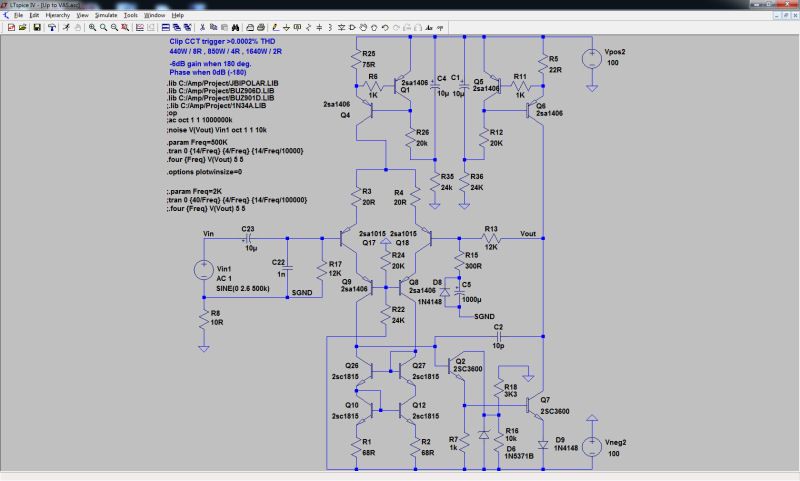
Task: Select the Place Resistor tool
Action: tap(308, 28)
